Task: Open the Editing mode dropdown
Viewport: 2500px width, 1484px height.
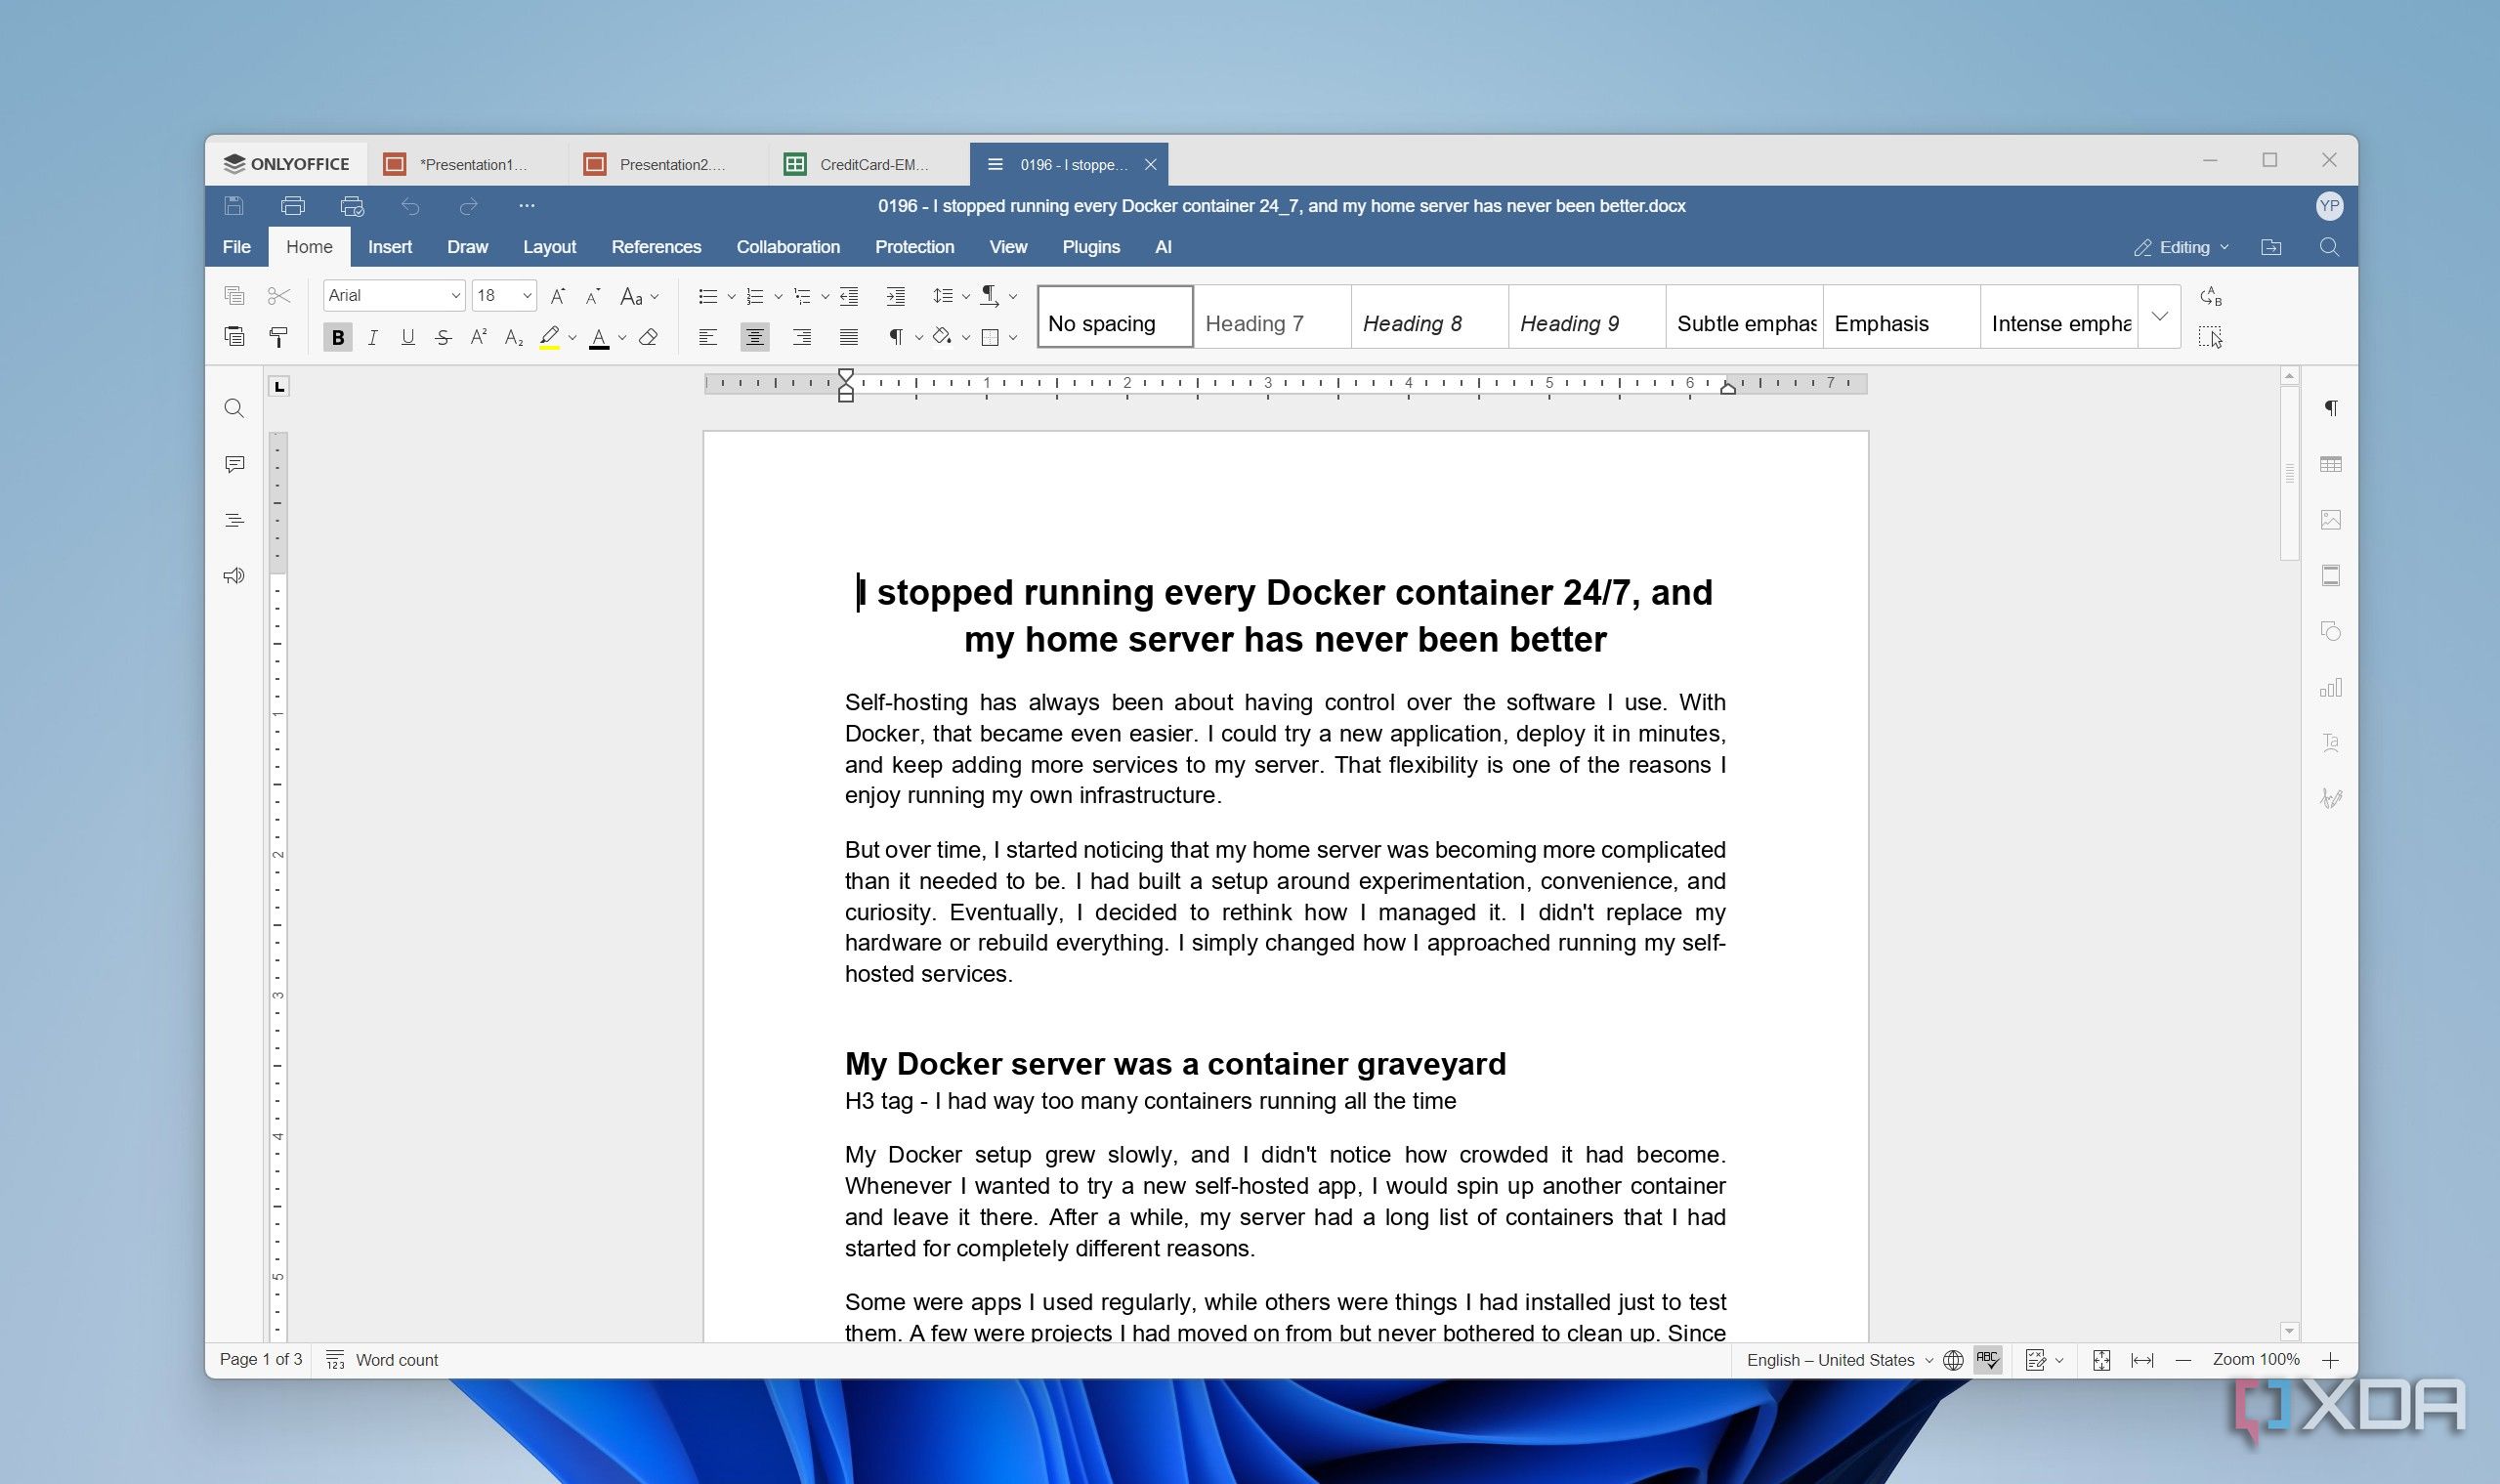Action: pos(2181,247)
